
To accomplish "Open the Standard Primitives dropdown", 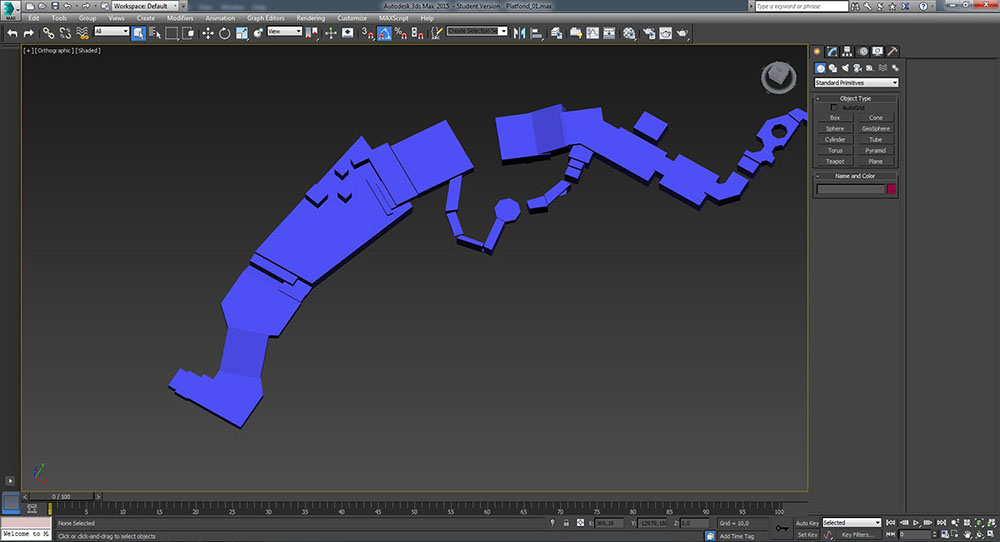I will pyautogui.click(x=856, y=83).
